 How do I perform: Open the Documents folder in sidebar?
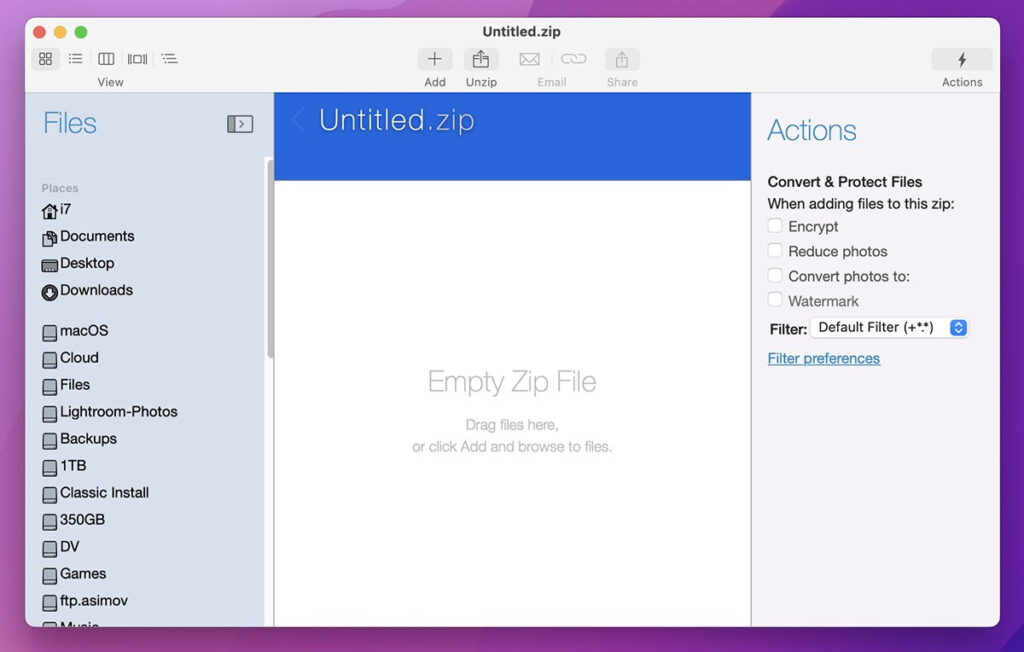[96, 237]
